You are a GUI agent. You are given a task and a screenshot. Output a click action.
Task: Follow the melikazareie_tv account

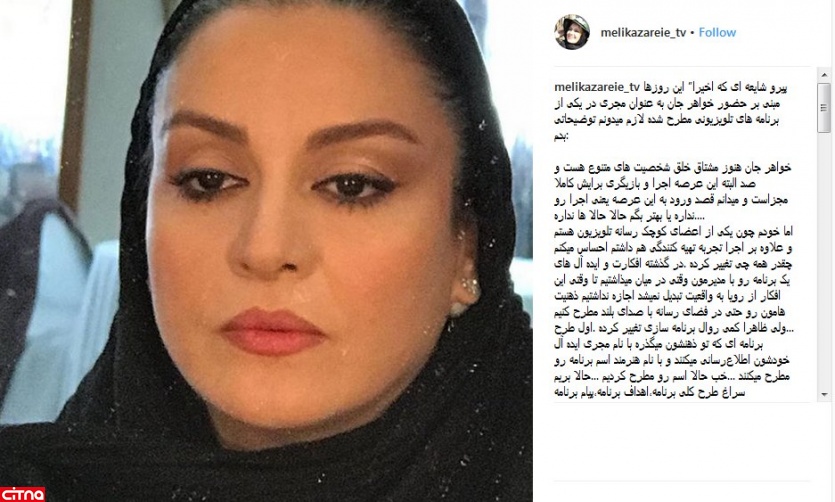click(x=717, y=32)
